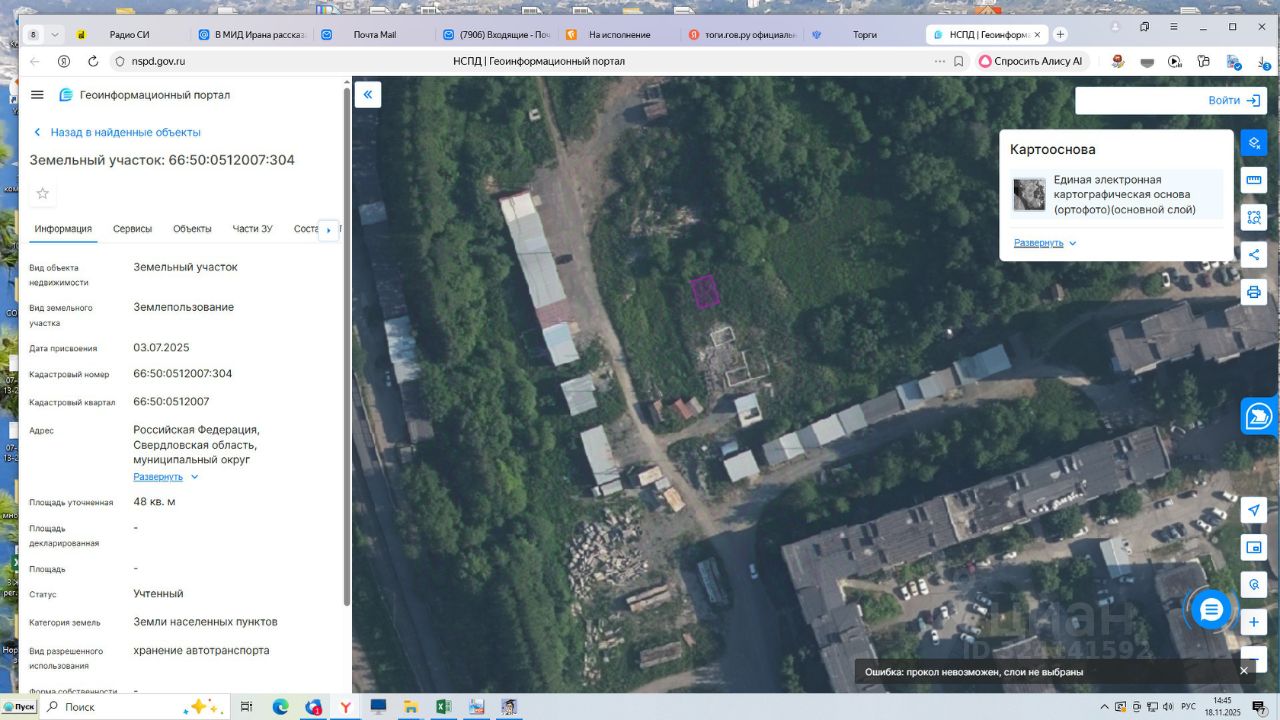Expand the Картооснова panel with Развернуть

click(x=1045, y=243)
